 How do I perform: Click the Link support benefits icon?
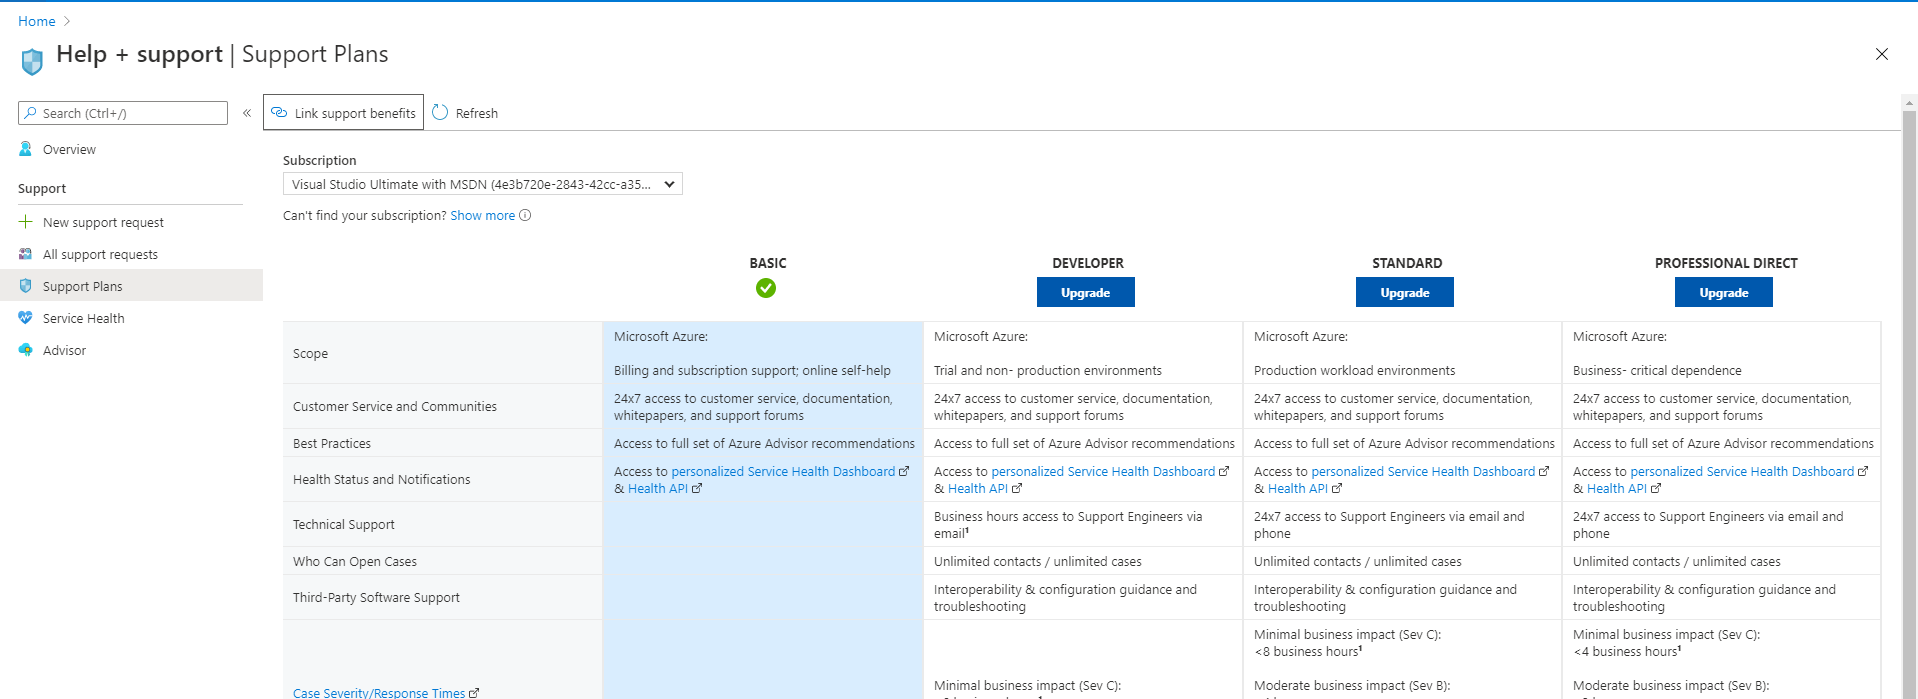point(279,113)
